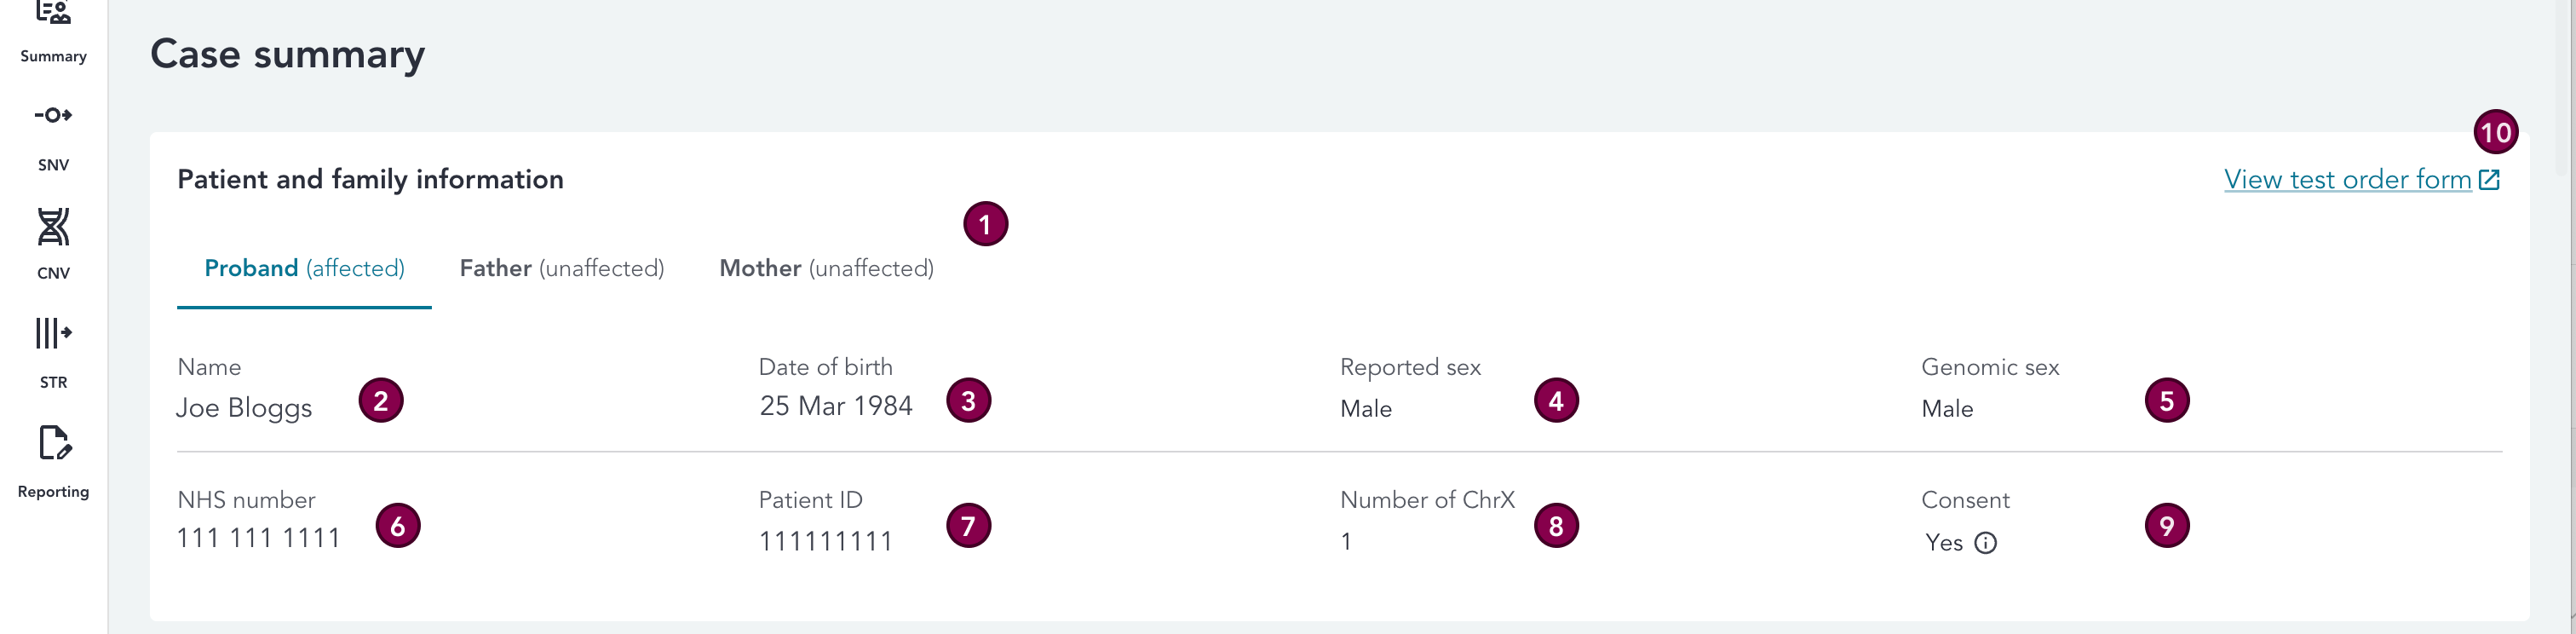
Task: Go to the CNV DNA icon
Action: pos(53,227)
